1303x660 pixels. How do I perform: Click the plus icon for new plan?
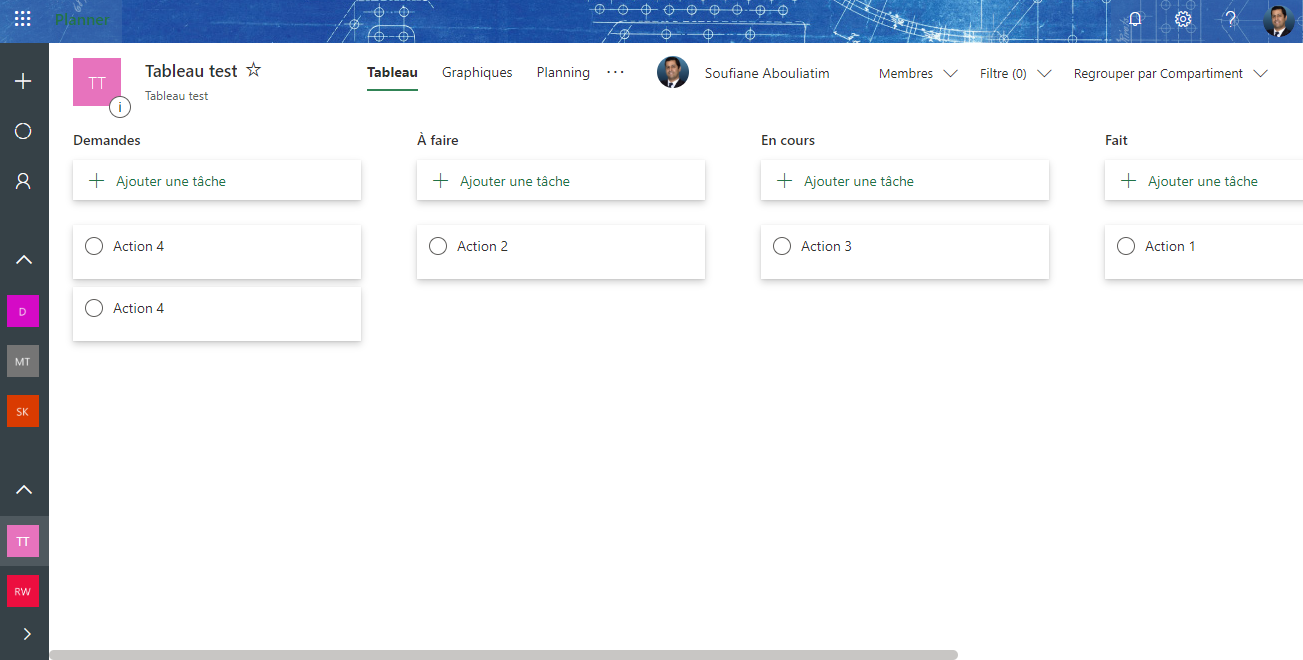[24, 81]
